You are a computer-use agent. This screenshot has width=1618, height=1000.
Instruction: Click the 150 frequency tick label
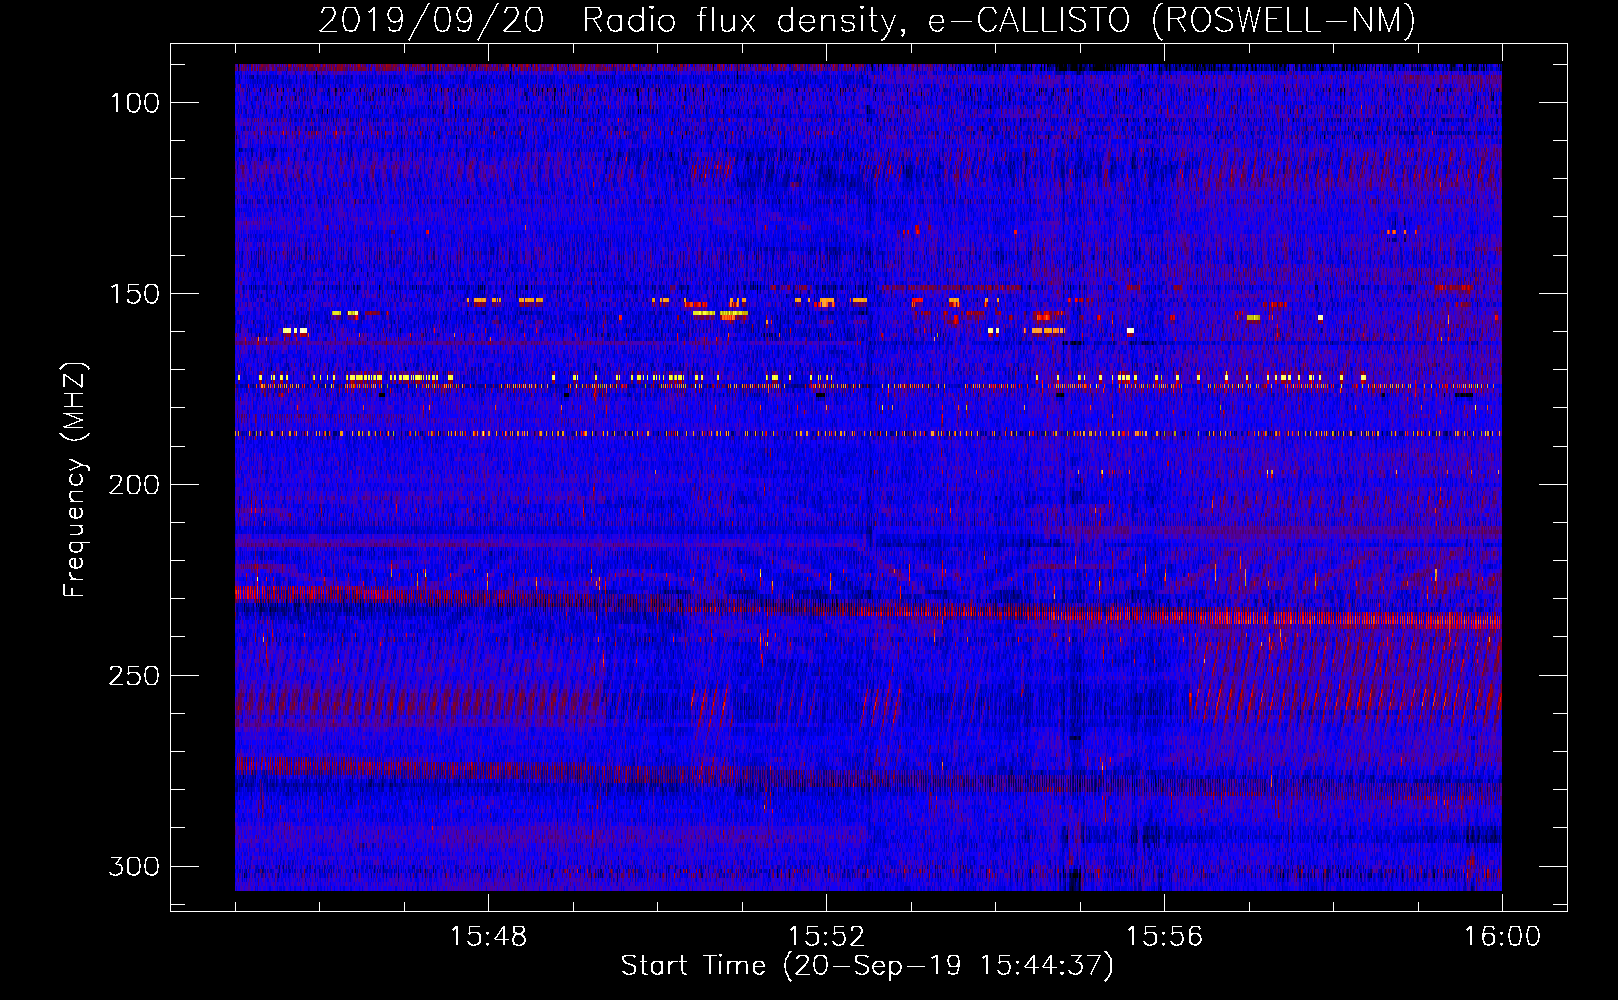135,294
